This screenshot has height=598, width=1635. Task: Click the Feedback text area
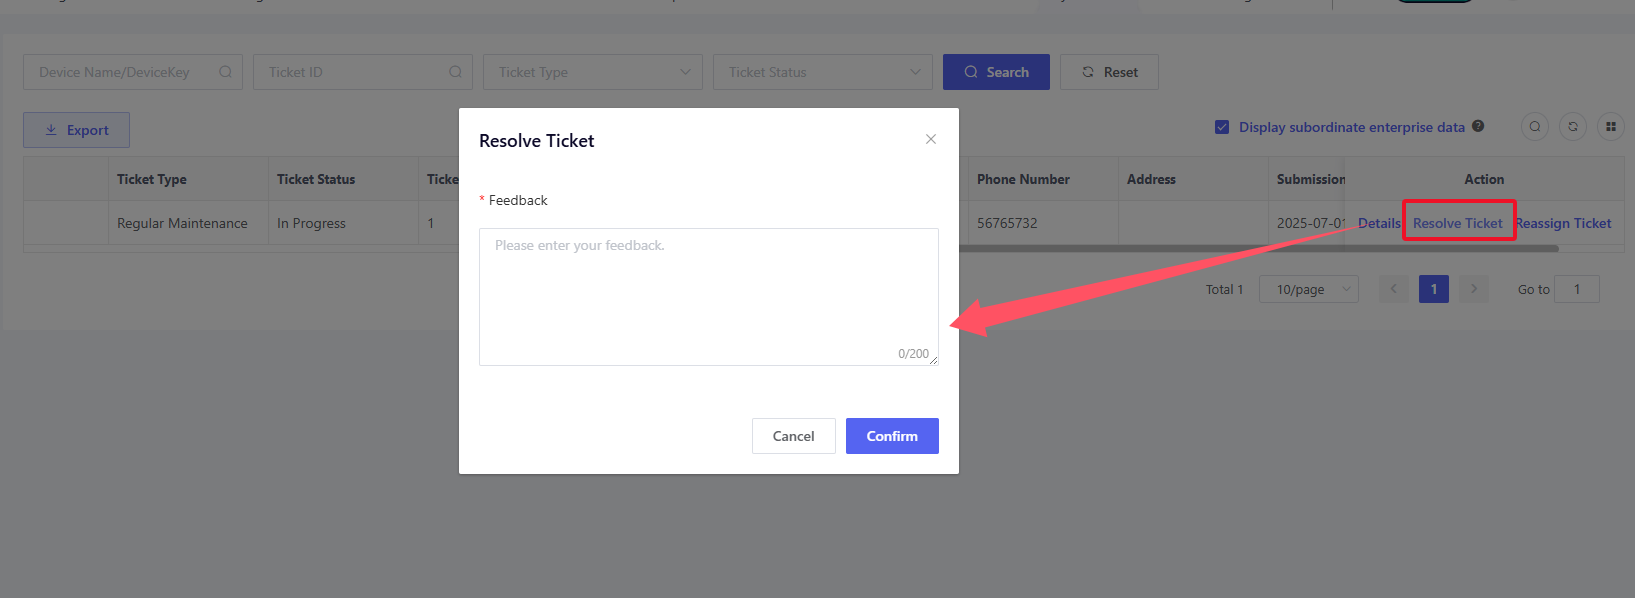coord(708,296)
